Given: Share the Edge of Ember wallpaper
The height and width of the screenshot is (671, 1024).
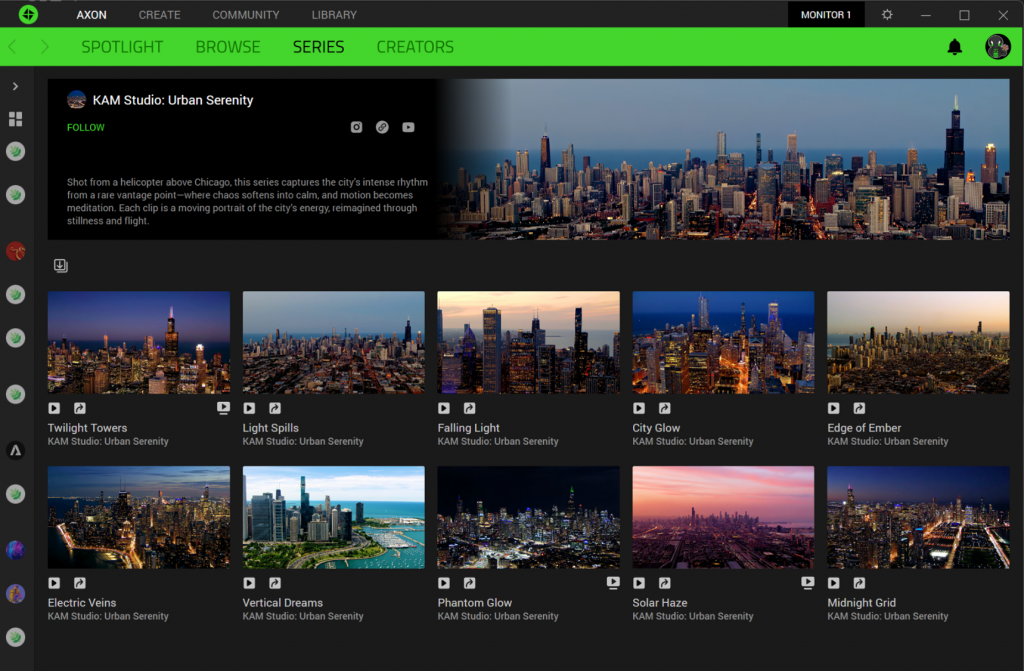Looking at the screenshot, I should 859,408.
